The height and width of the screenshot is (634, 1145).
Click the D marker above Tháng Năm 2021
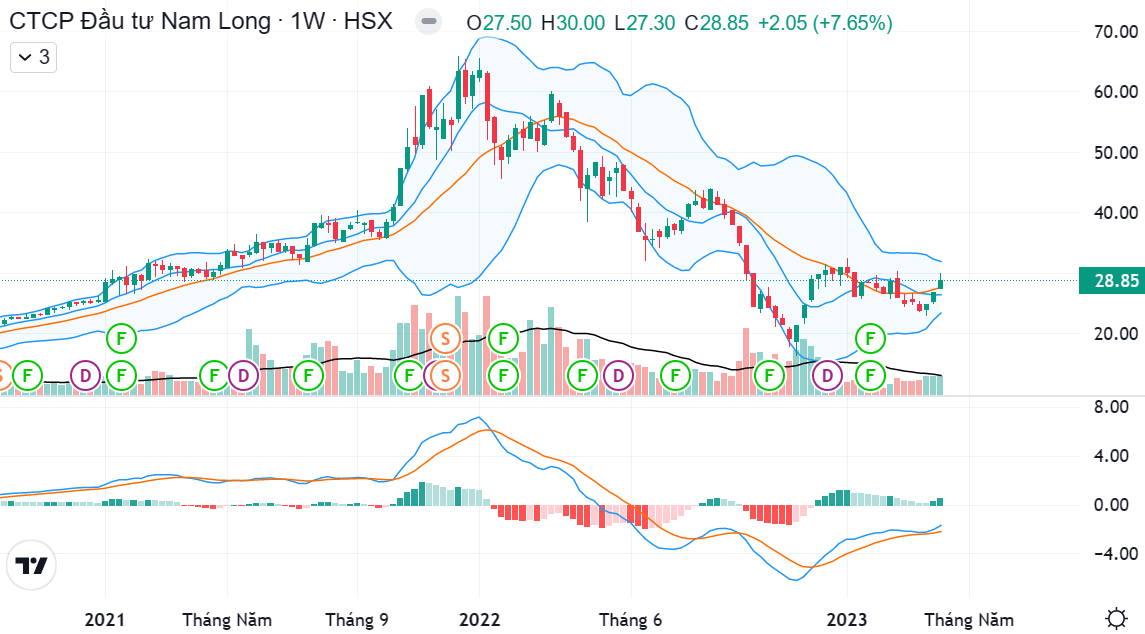pyautogui.click(x=243, y=377)
